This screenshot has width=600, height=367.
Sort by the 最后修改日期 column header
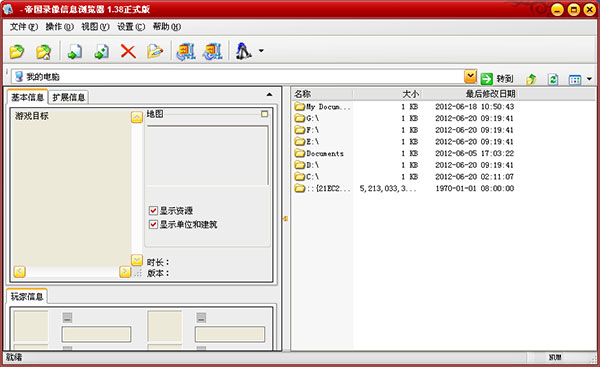[470, 94]
